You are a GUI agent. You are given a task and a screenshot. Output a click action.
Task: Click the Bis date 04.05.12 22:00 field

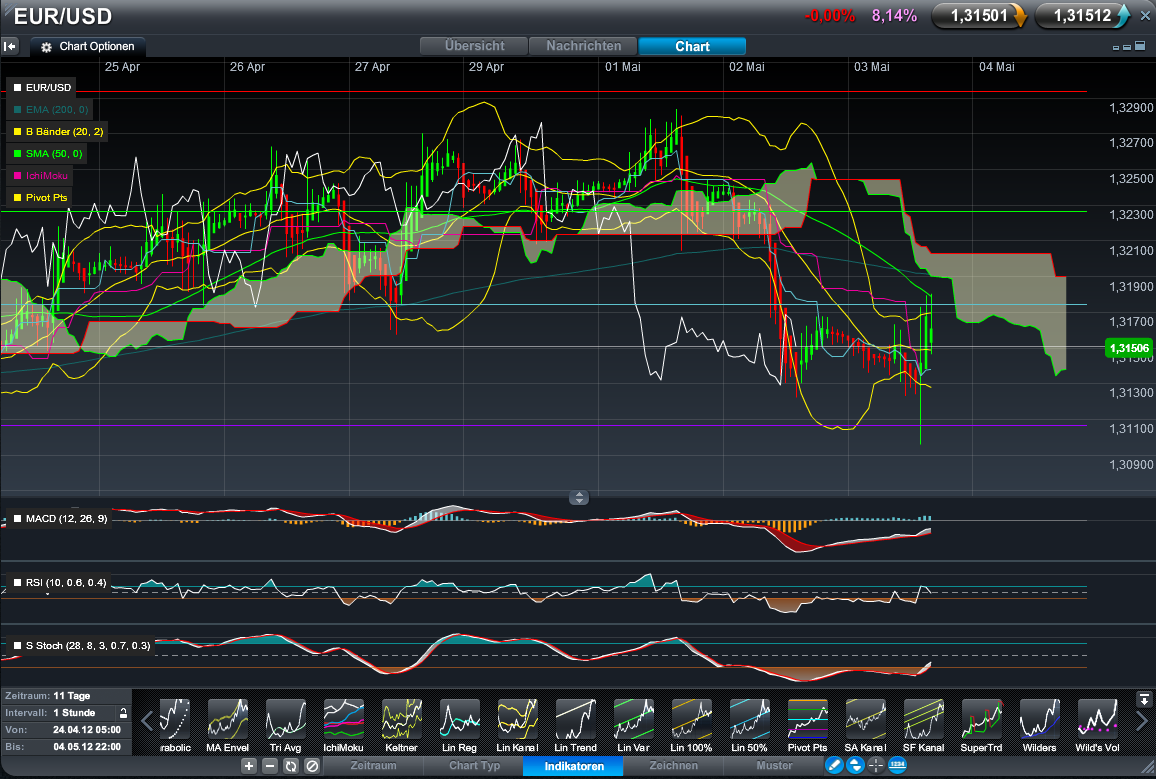[66, 747]
